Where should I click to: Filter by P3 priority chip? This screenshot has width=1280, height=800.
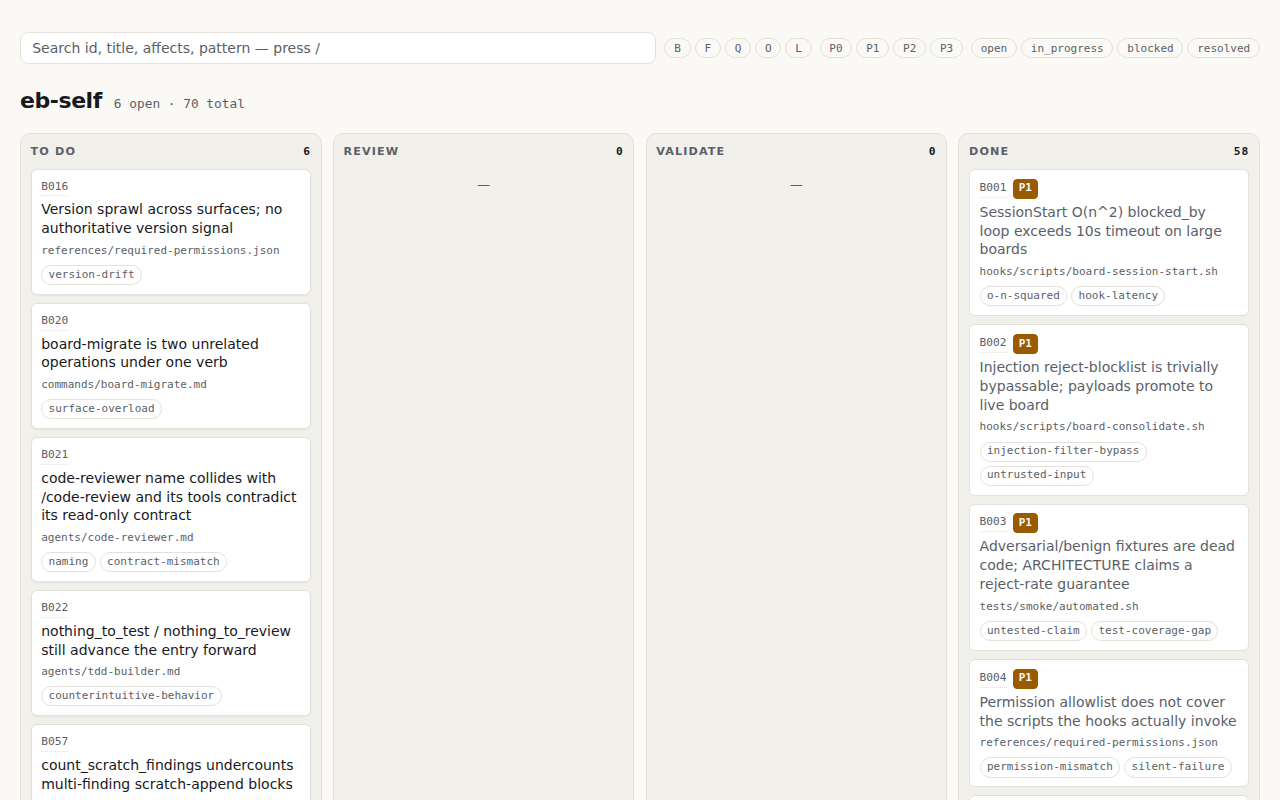(947, 48)
